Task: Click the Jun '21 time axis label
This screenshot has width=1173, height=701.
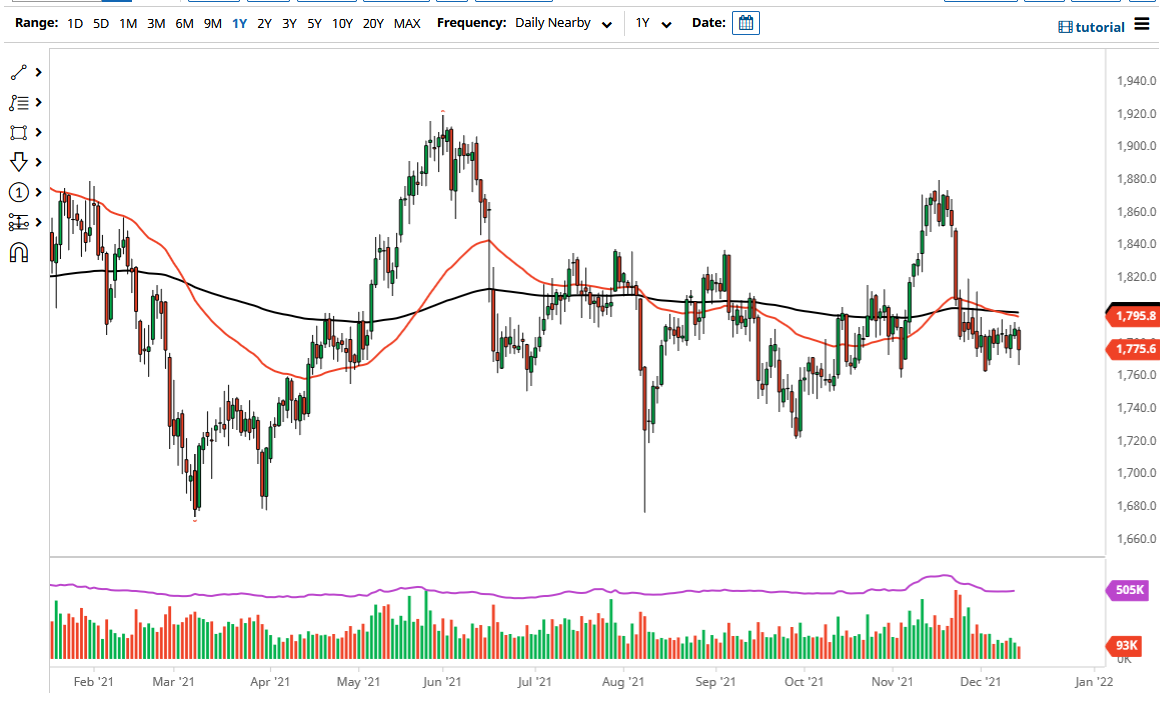Action: click(441, 682)
